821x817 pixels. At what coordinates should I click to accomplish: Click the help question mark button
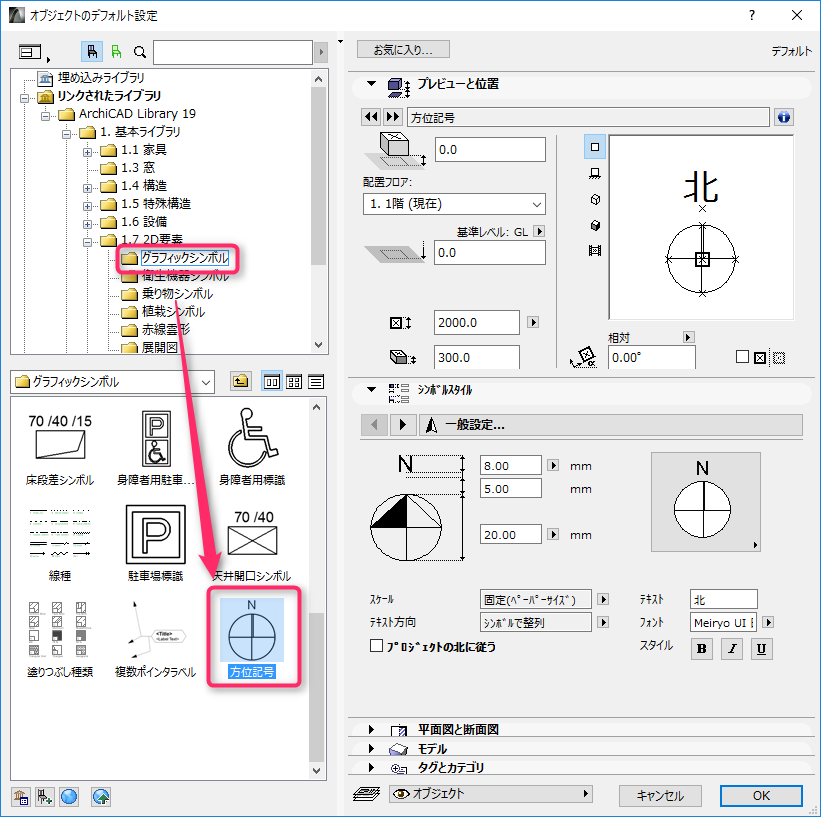click(752, 15)
